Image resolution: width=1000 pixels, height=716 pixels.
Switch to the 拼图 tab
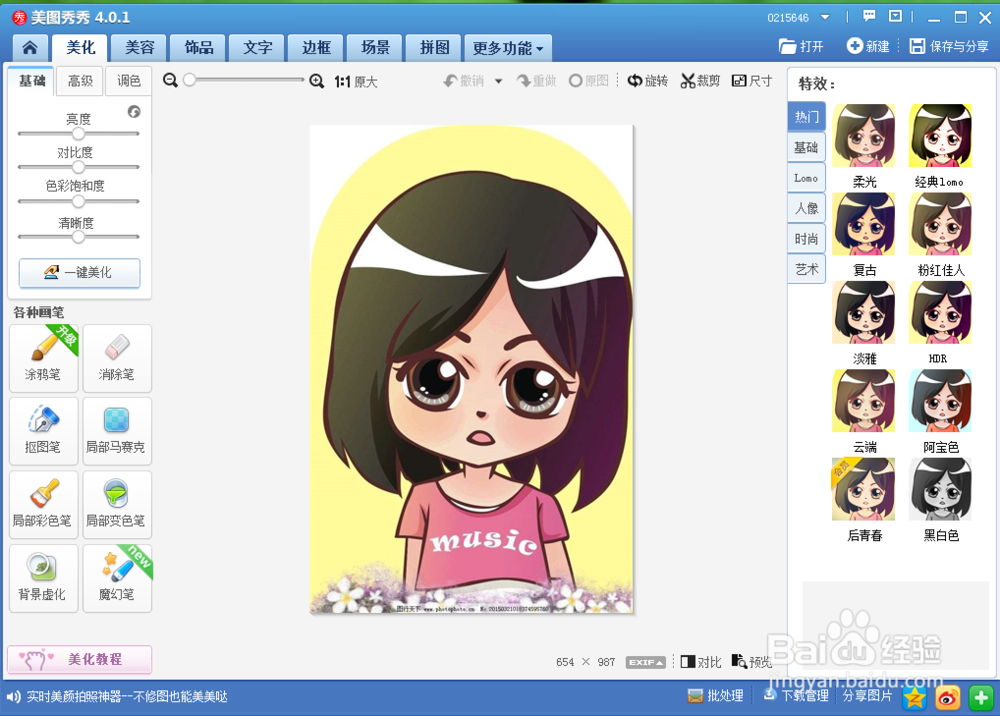[434, 48]
